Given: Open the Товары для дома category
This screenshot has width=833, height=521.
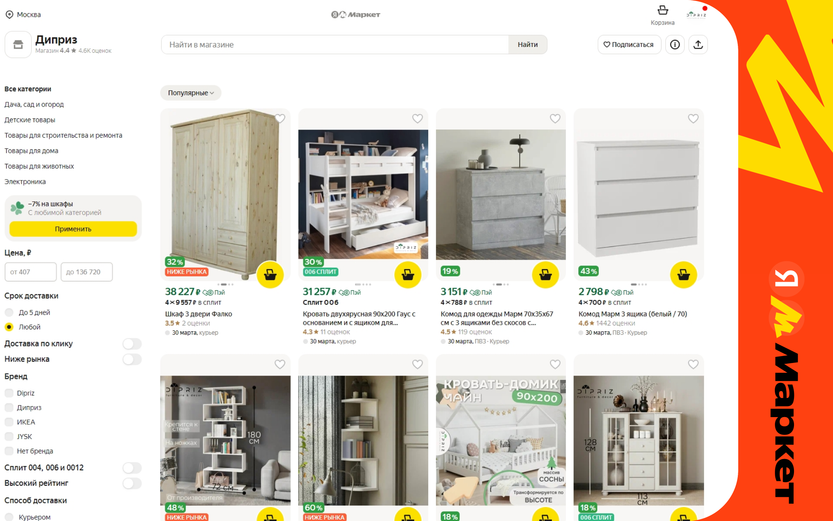Looking at the screenshot, I should (31, 151).
